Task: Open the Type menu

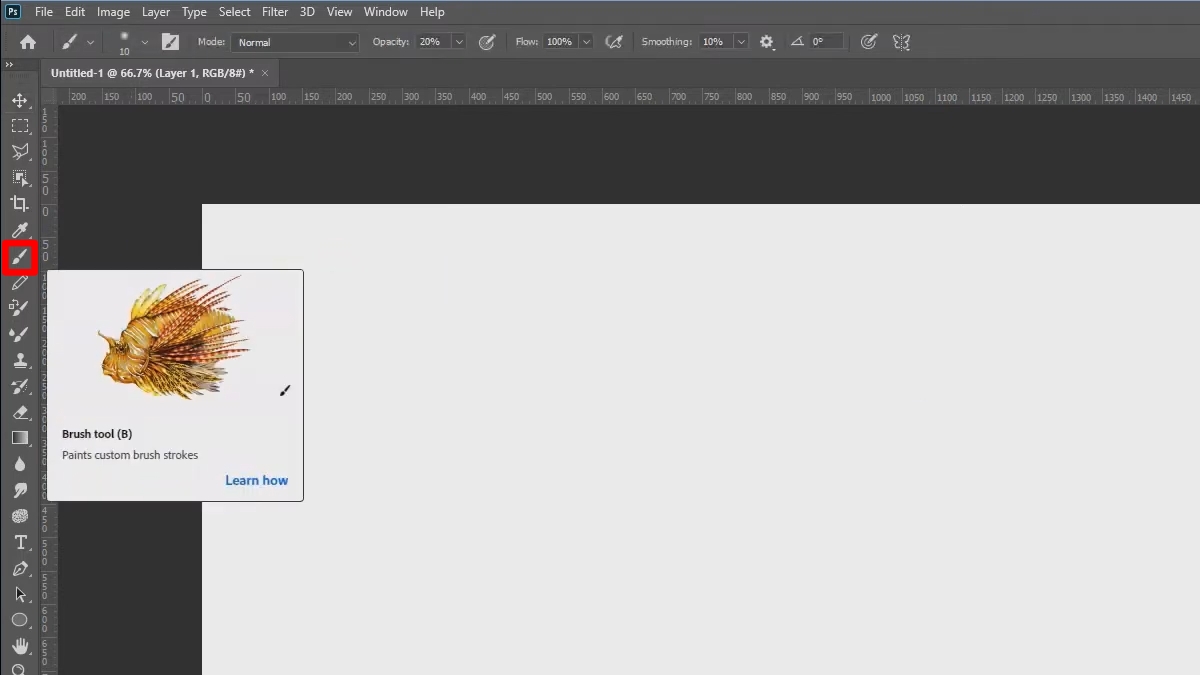Action: click(194, 12)
